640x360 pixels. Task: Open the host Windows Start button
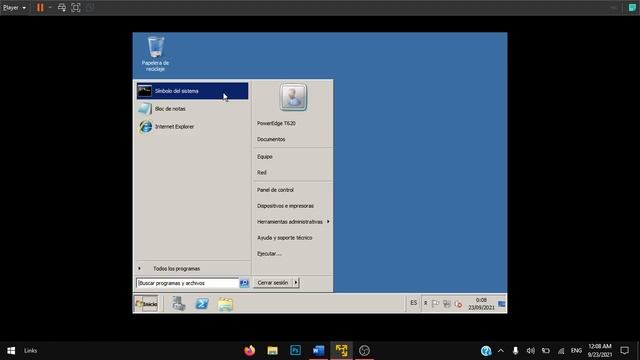click(x=11, y=351)
